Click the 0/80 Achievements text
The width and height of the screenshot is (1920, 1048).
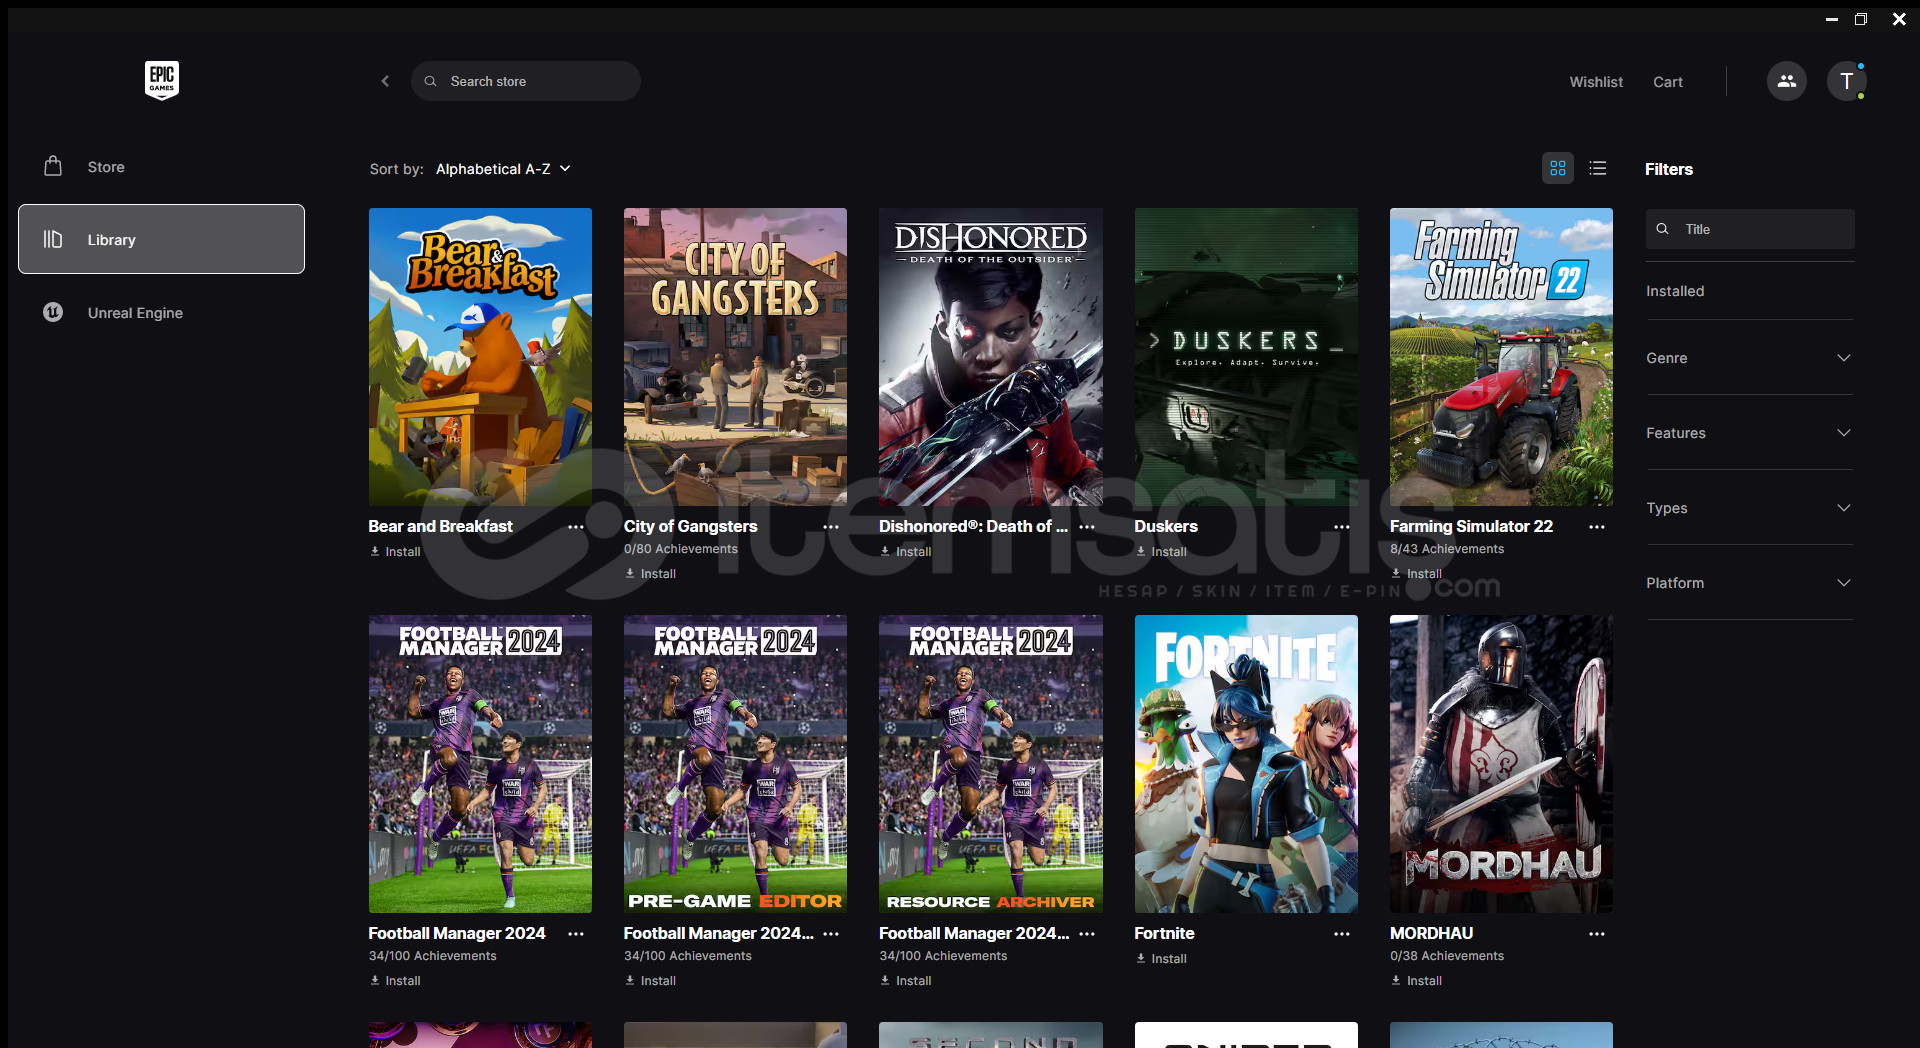pos(680,549)
